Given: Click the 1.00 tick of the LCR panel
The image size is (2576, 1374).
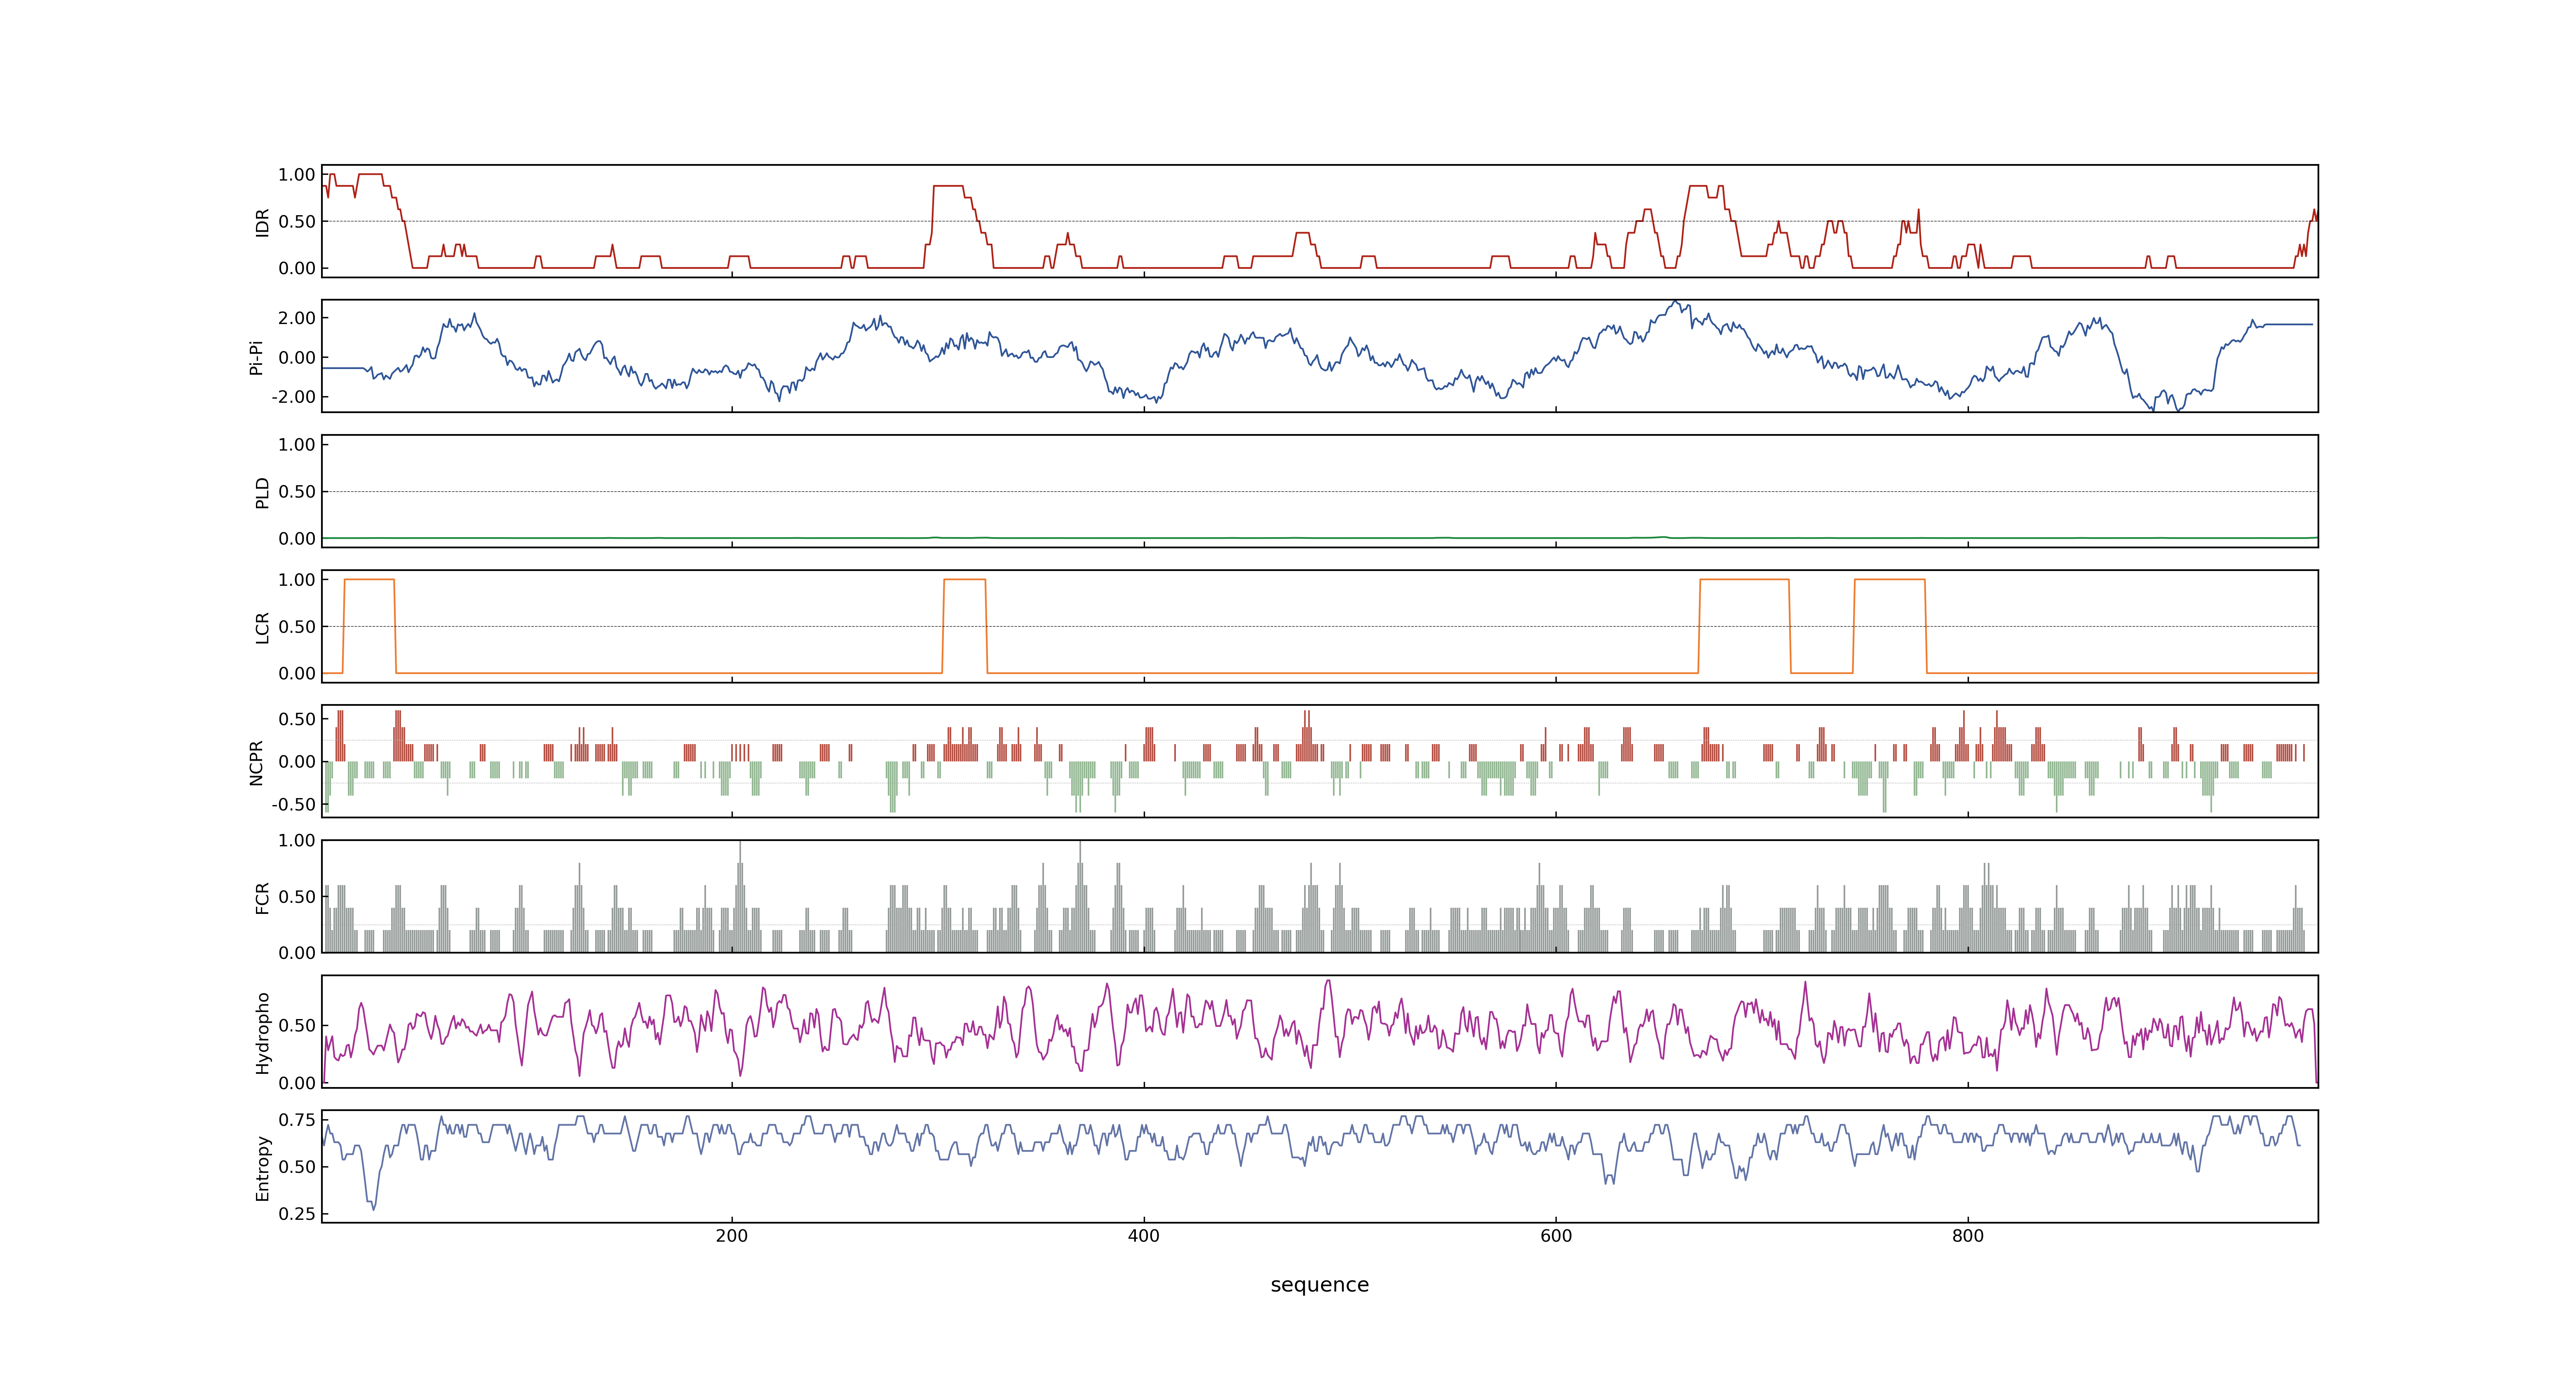Looking at the screenshot, I should (x=297, y=580).
